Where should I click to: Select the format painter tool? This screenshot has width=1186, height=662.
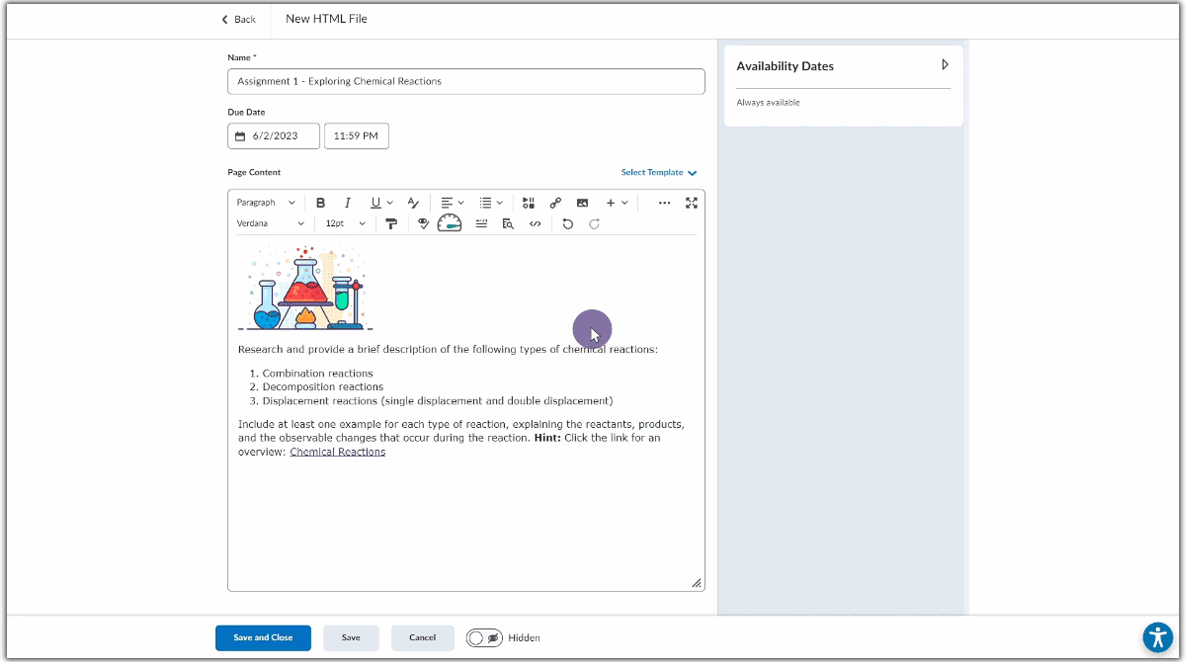point(391,224)
